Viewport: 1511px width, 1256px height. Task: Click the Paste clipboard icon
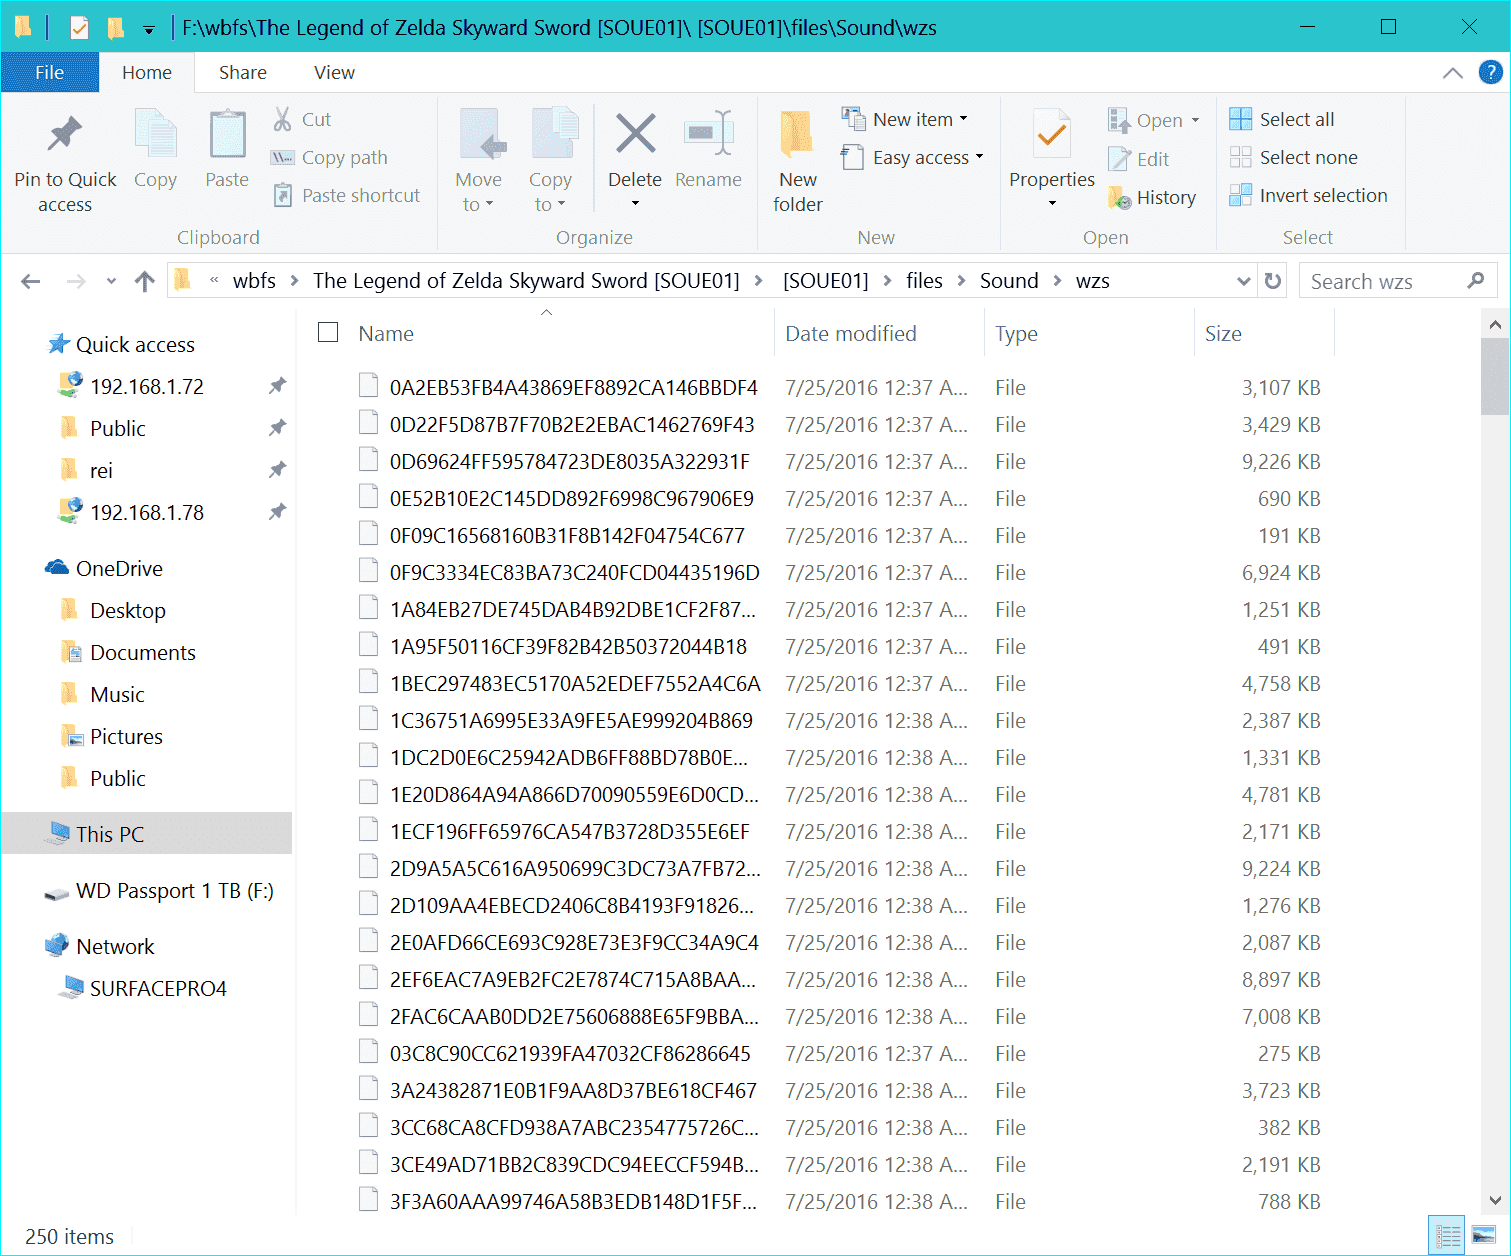point(227,150)
